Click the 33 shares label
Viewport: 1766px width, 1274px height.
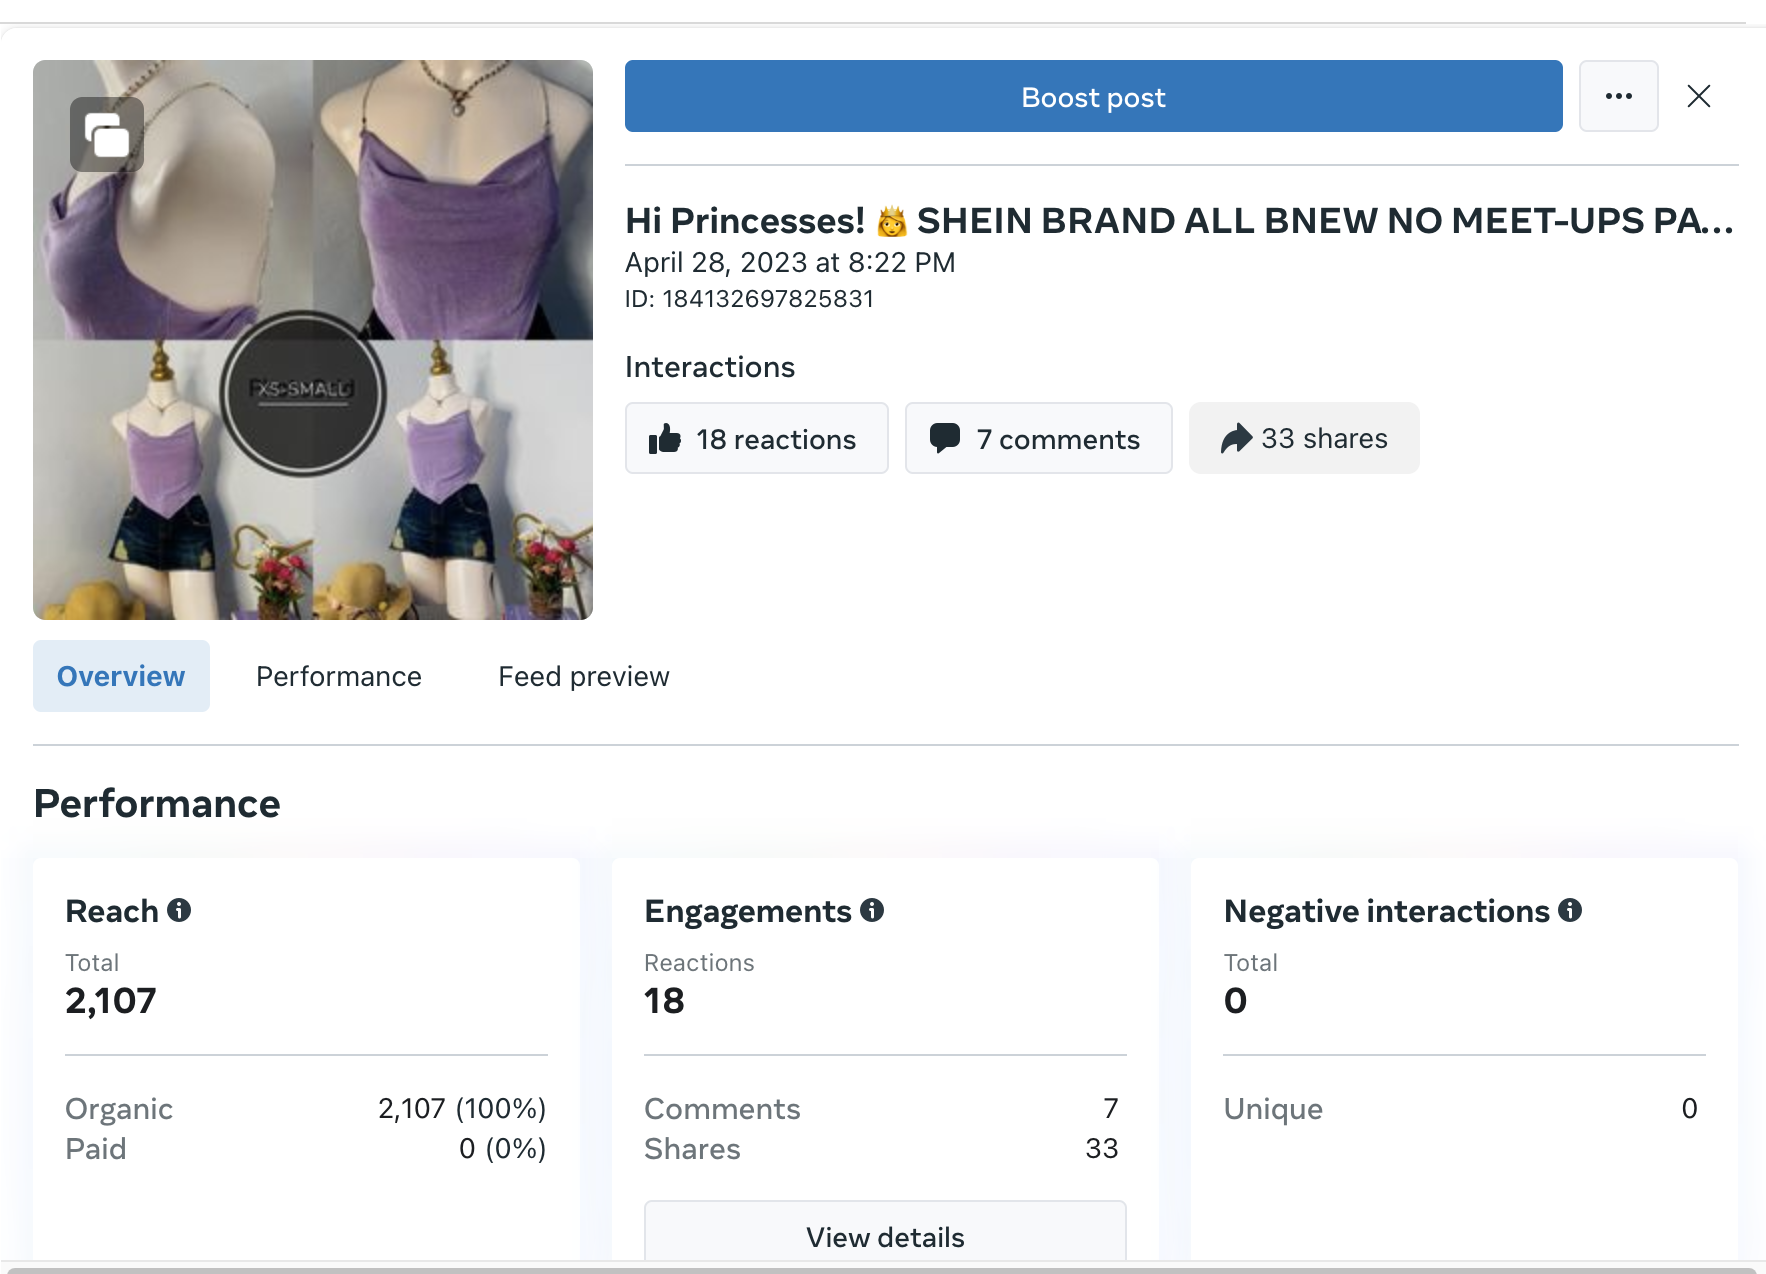click(1324, 439)
